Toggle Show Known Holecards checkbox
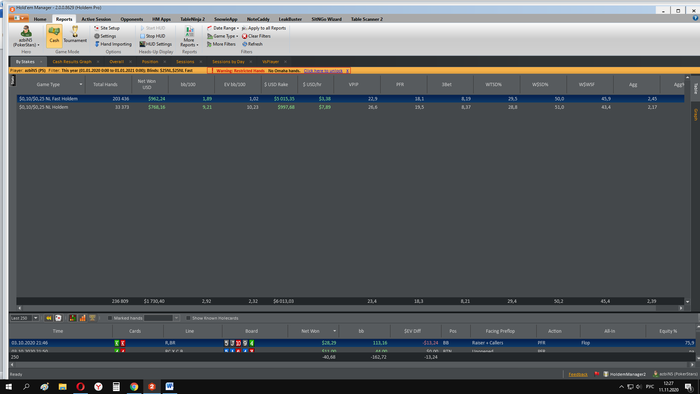700x394 pixels. (188, 318)
